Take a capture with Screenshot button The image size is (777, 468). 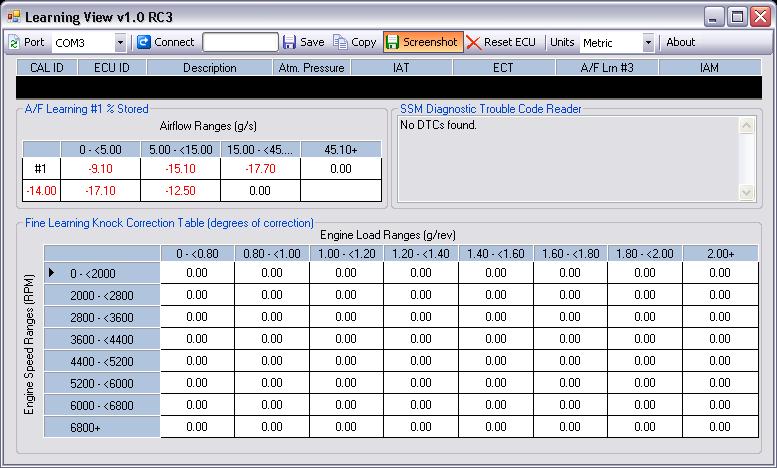pos(421,42)
